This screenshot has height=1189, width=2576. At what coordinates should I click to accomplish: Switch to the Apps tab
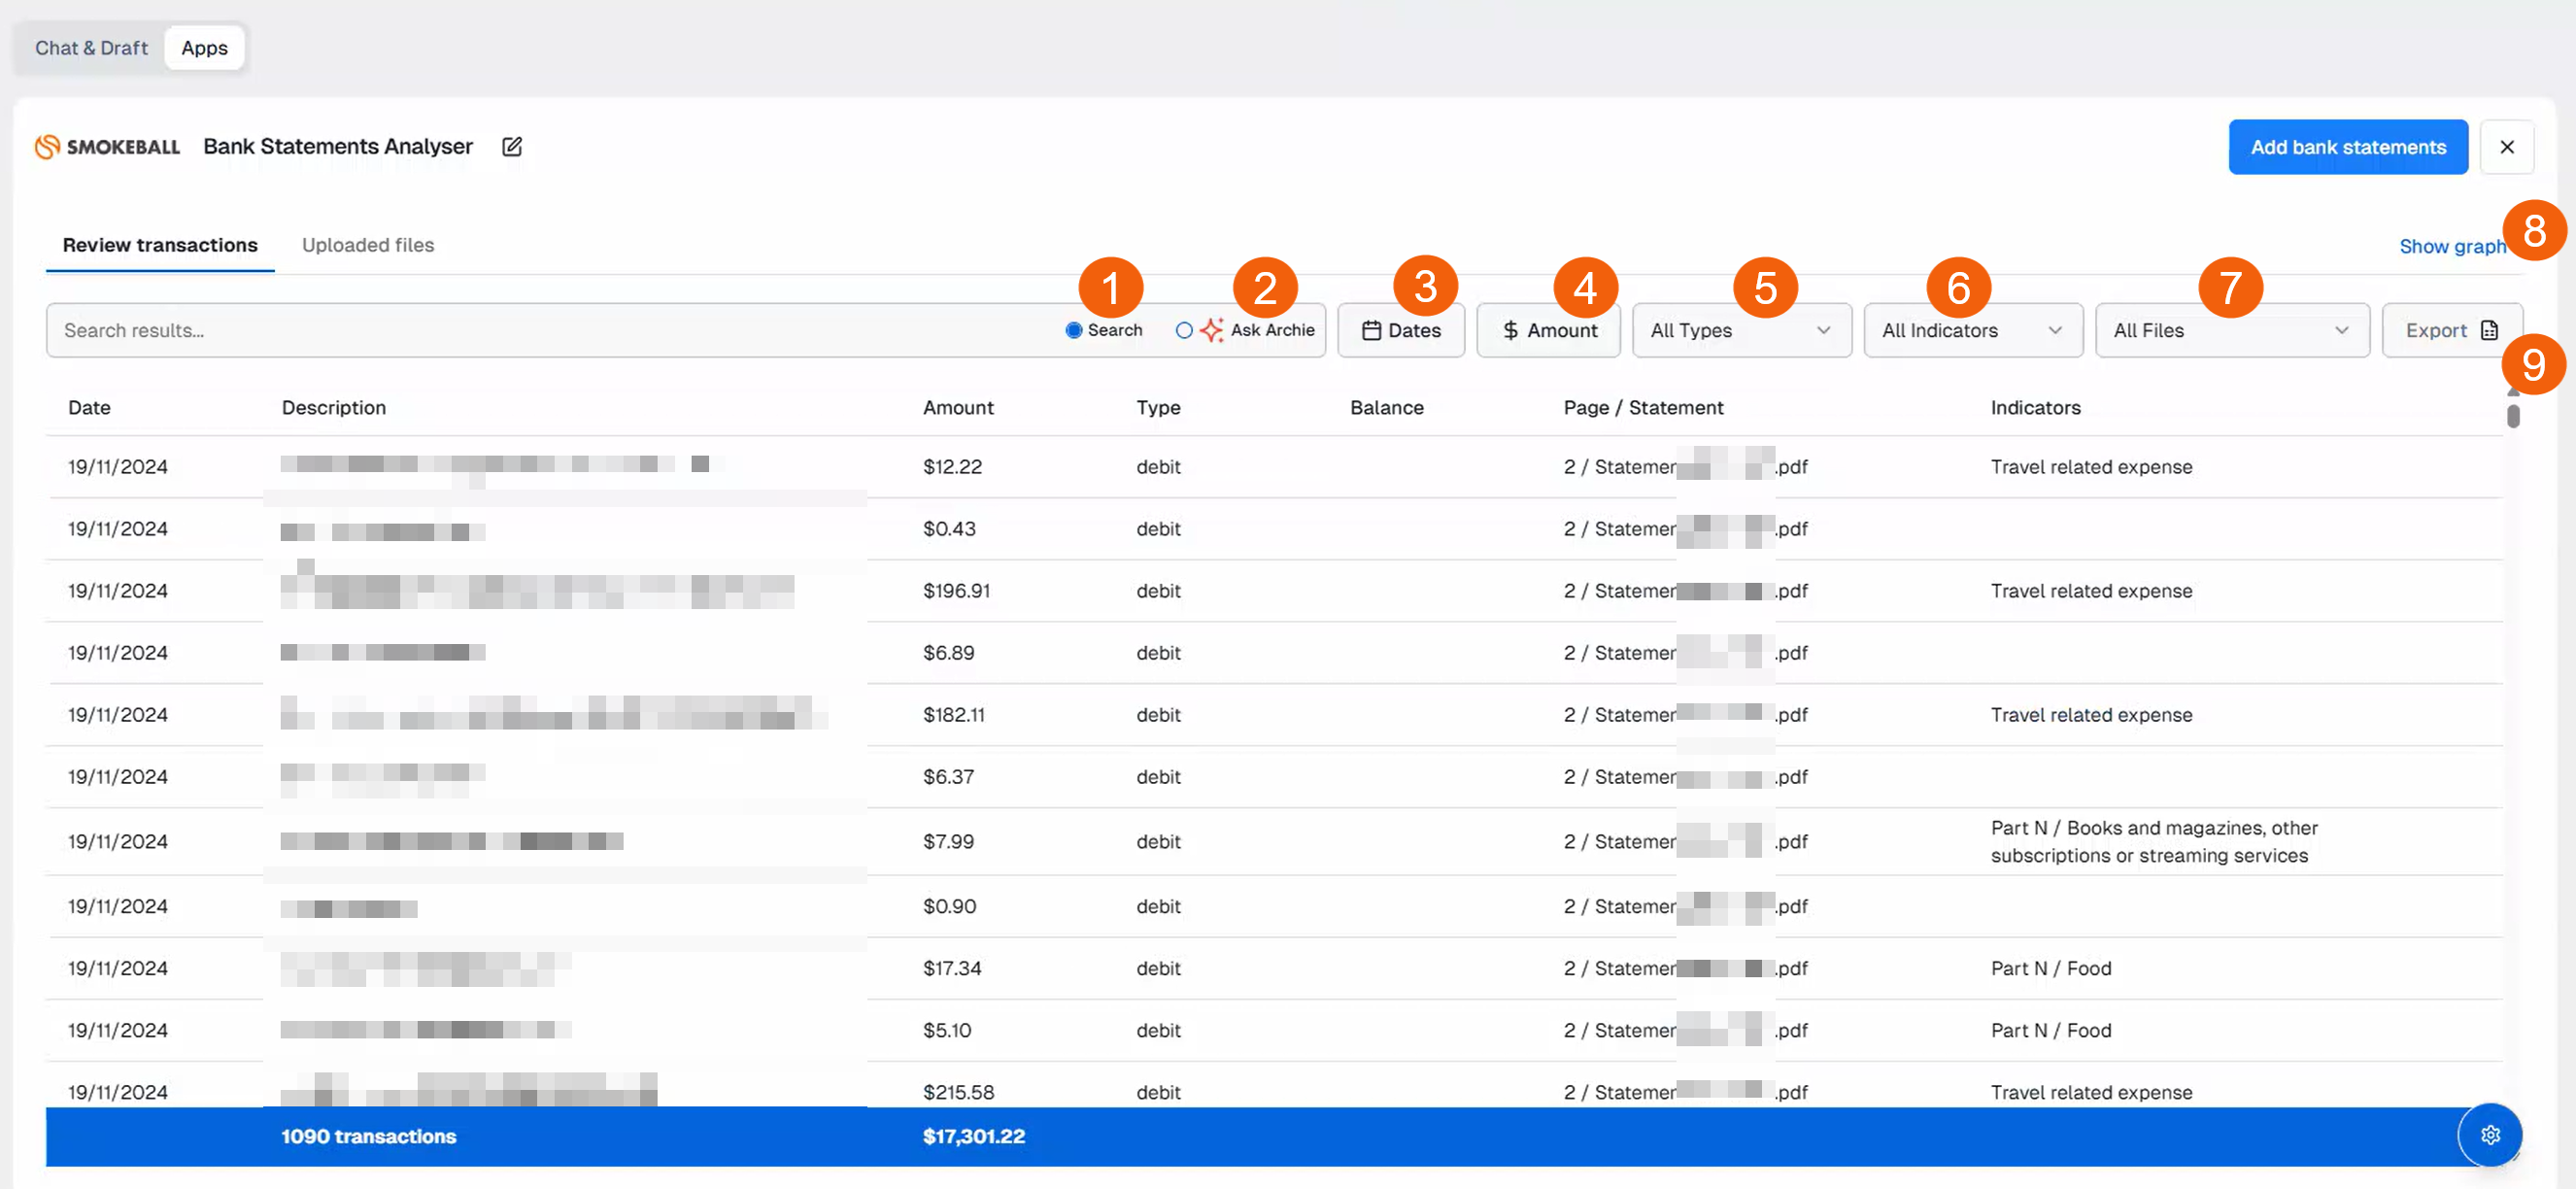click(204, 48)
